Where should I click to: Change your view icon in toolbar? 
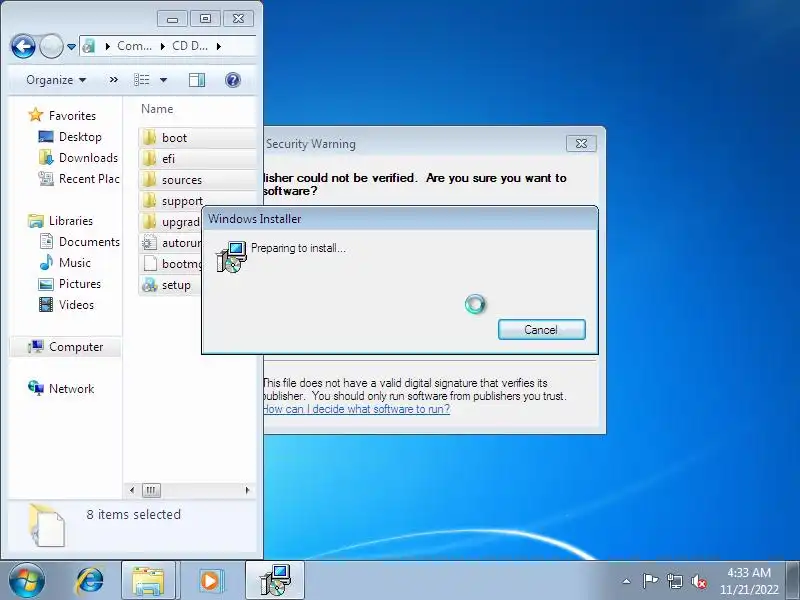point(142,80)
